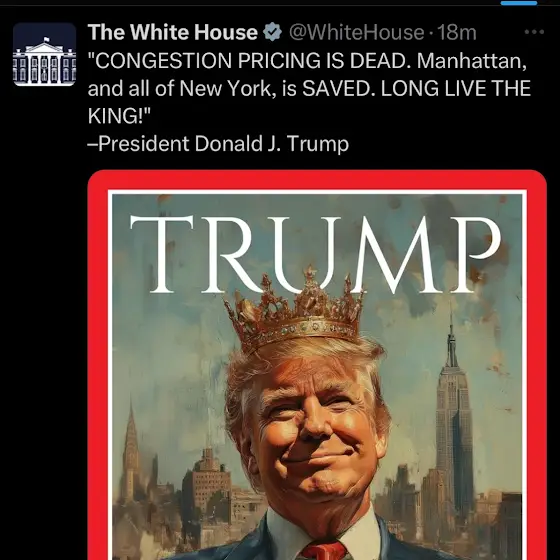
Task: Click the 'LONG LIVE THE' text line
Action: [x=456, y=89]
